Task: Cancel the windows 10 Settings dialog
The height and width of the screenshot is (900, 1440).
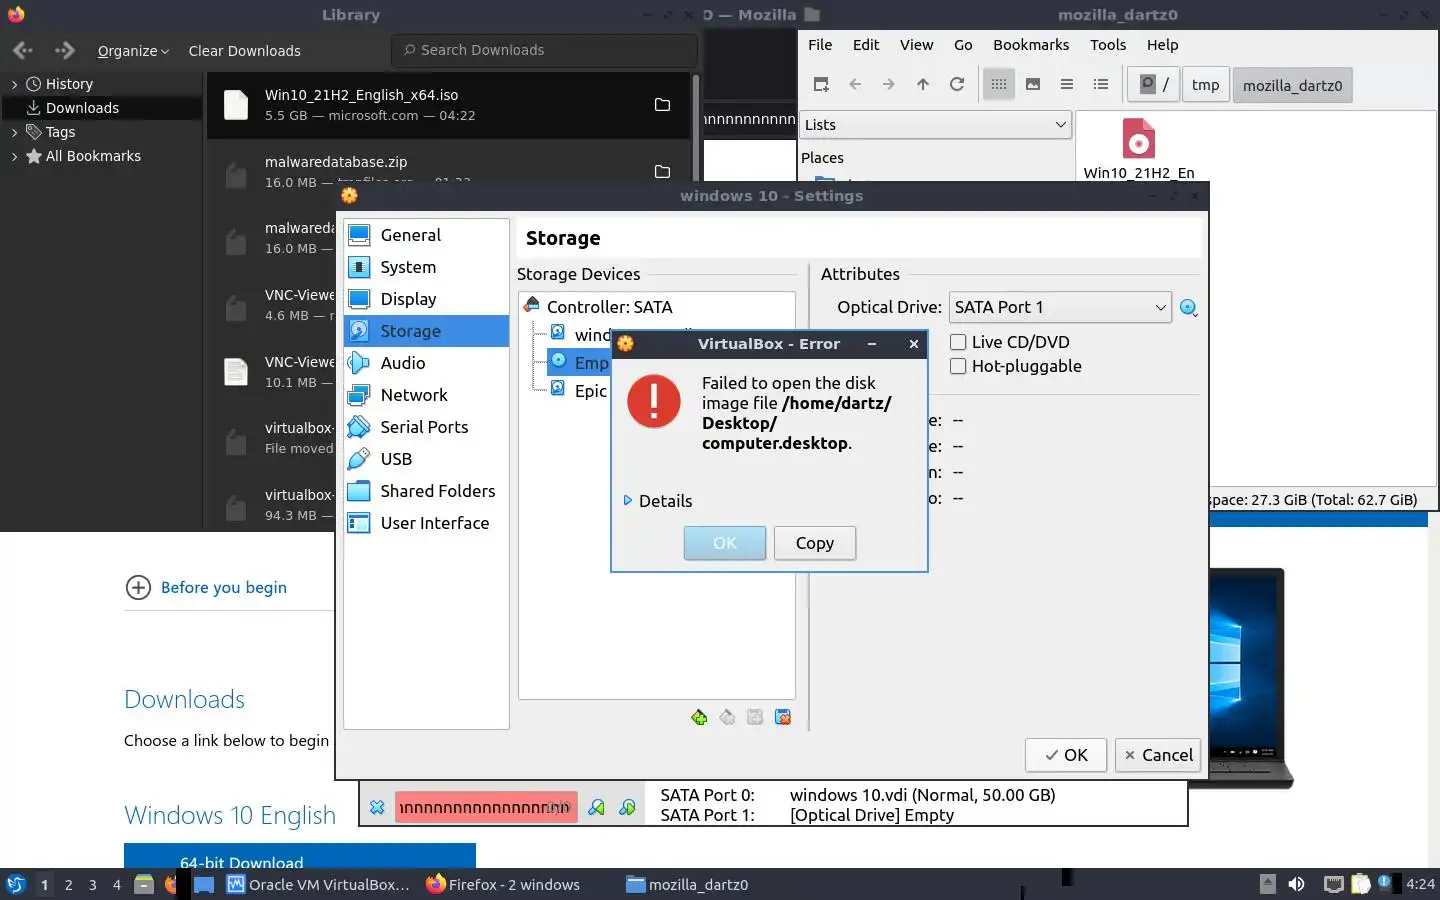Action: pos(1158,755)
